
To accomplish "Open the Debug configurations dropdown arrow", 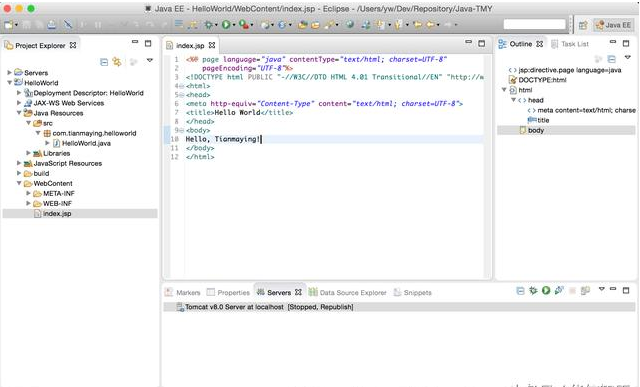I will tap(216, 25).
